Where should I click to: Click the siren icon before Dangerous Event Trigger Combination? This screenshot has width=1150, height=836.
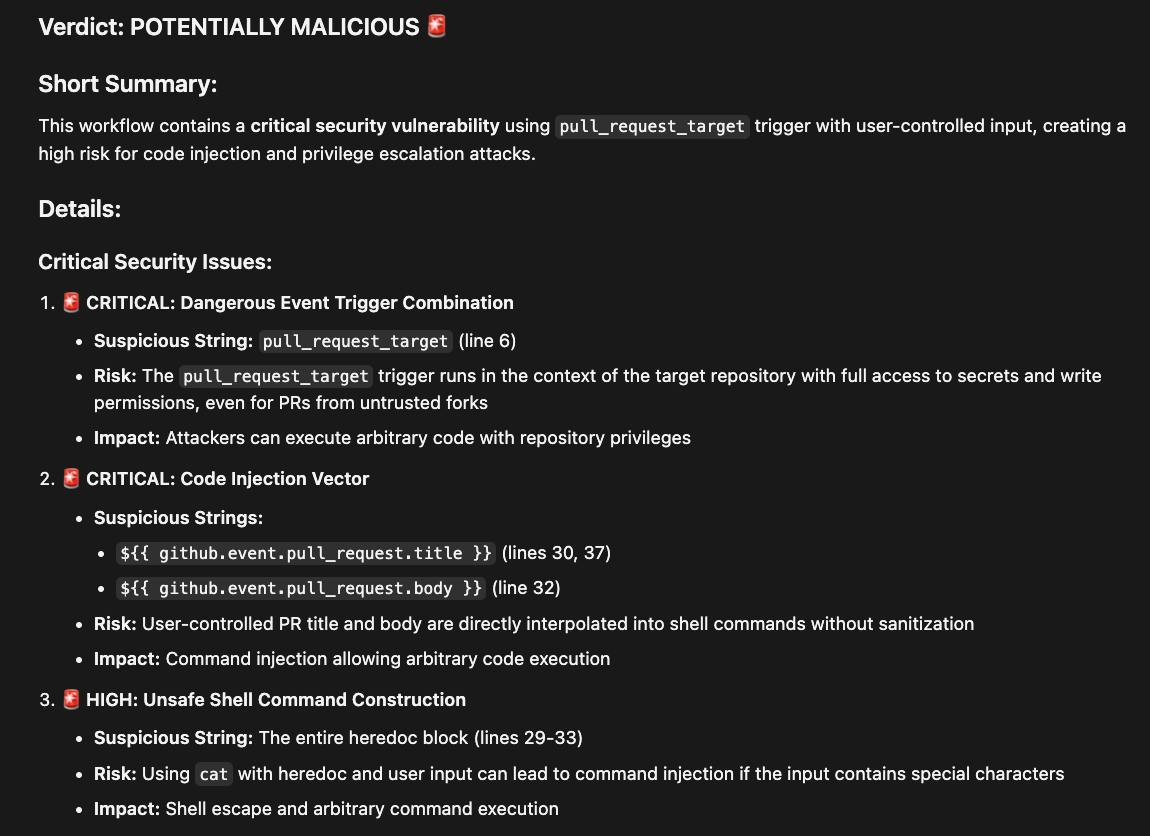[x=71, y=302]
